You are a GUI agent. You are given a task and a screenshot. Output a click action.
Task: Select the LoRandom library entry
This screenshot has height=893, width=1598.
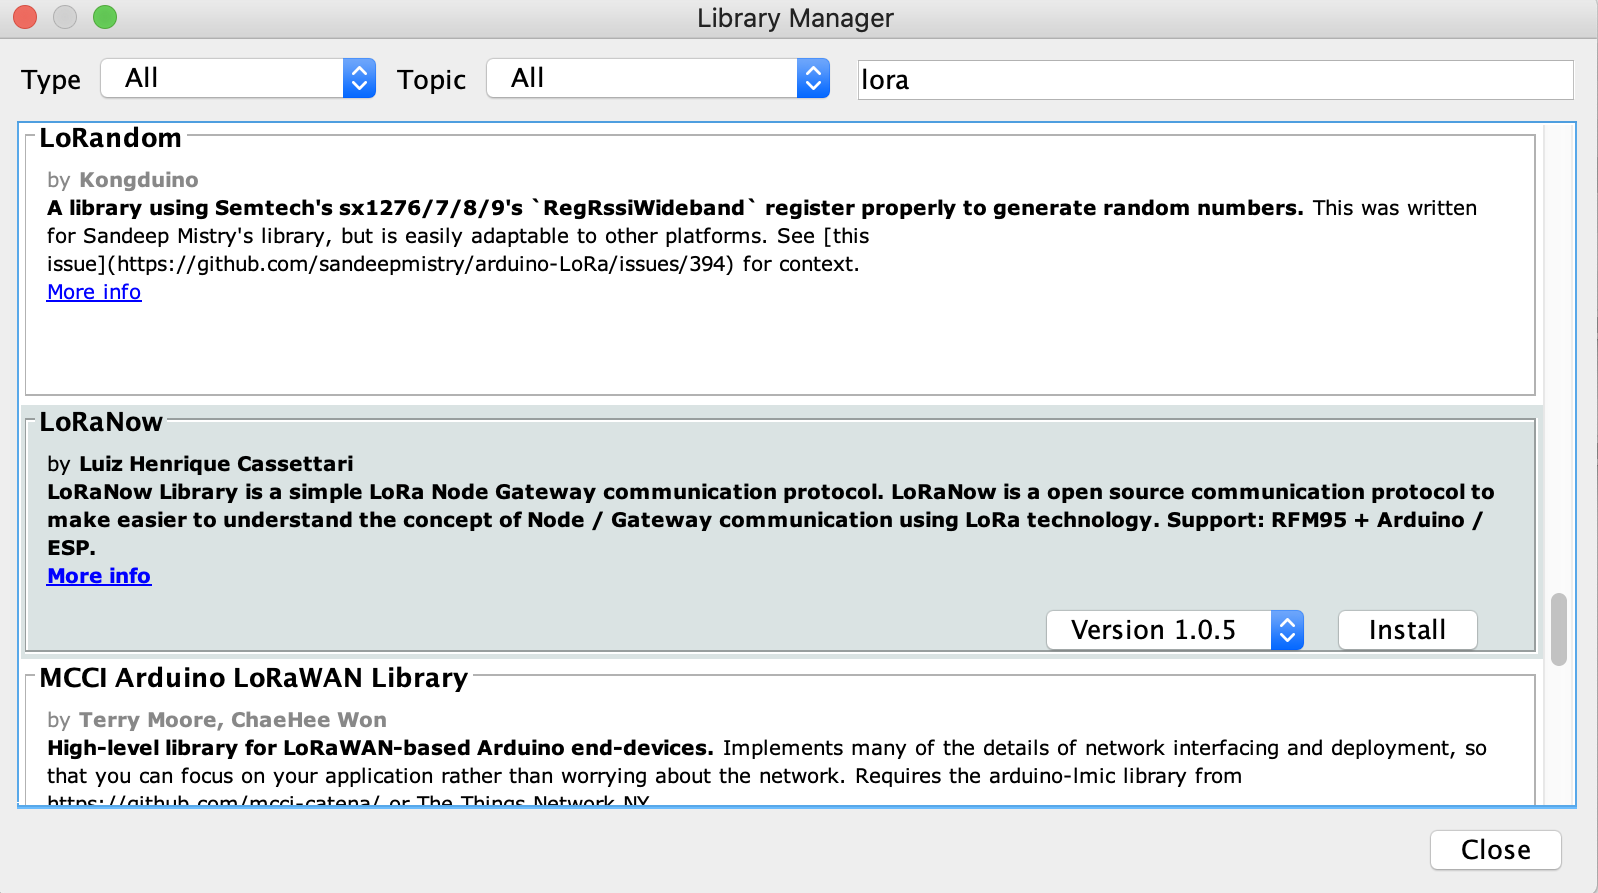pyautogui.click(x=780, y=340)
